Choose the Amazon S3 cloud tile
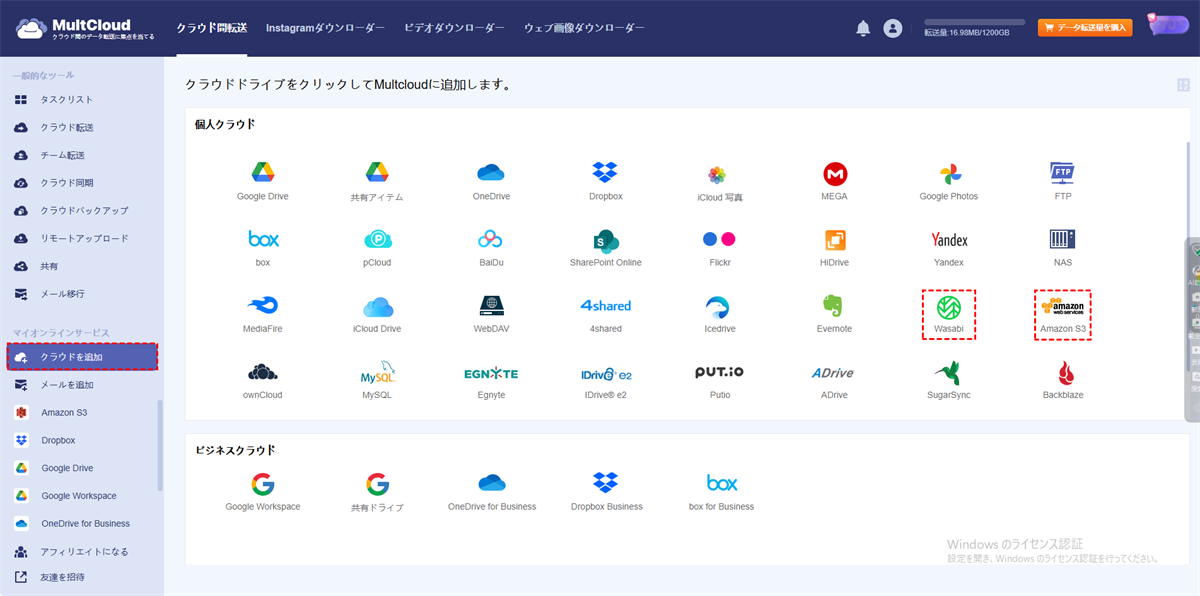The height and width of the screenshot is (596, 1200). pos(1062,315)
